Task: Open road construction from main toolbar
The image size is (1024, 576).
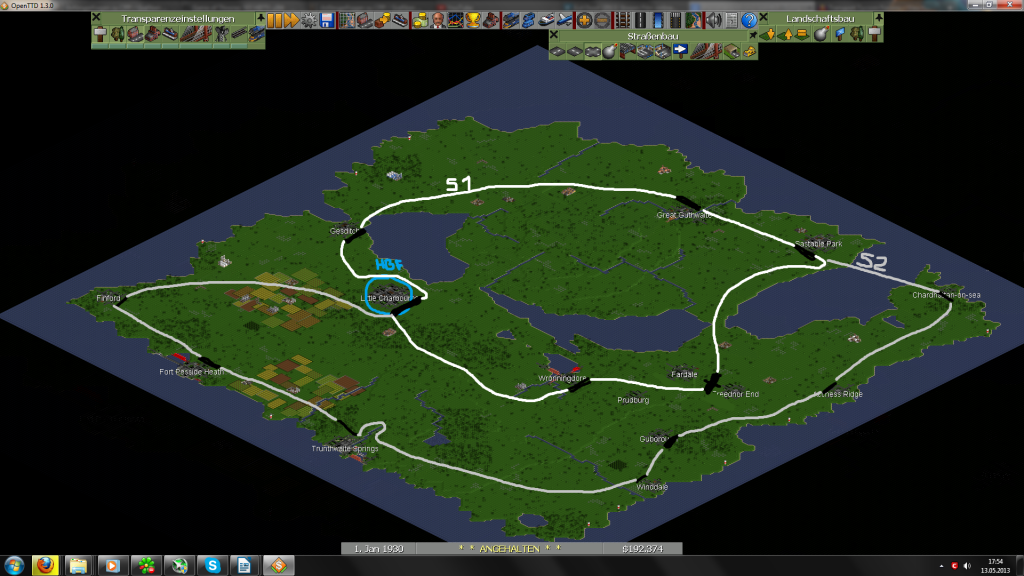Action: pos(639,20)
